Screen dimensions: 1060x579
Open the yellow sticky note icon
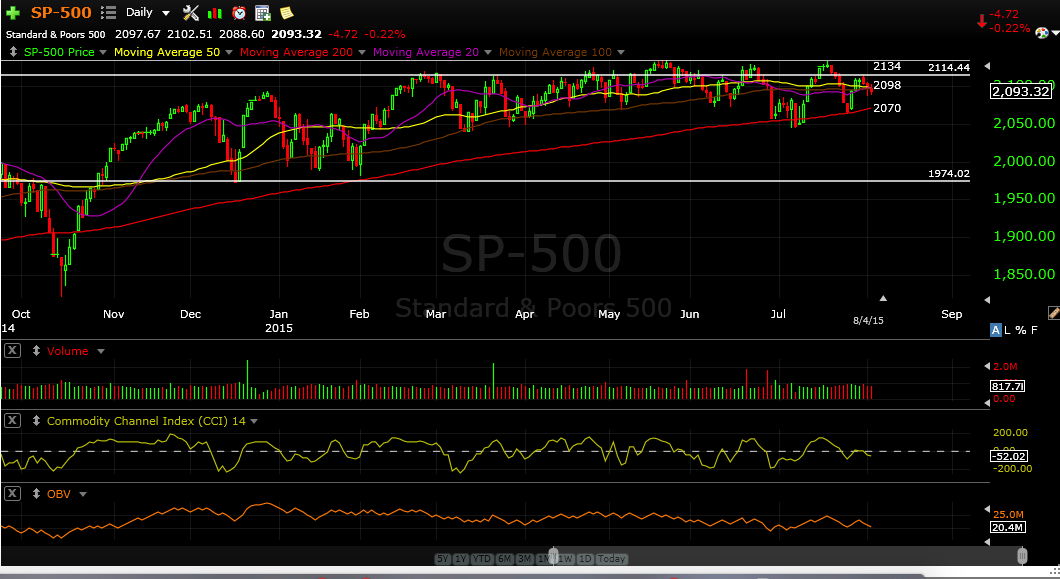[x=286, y=12]
